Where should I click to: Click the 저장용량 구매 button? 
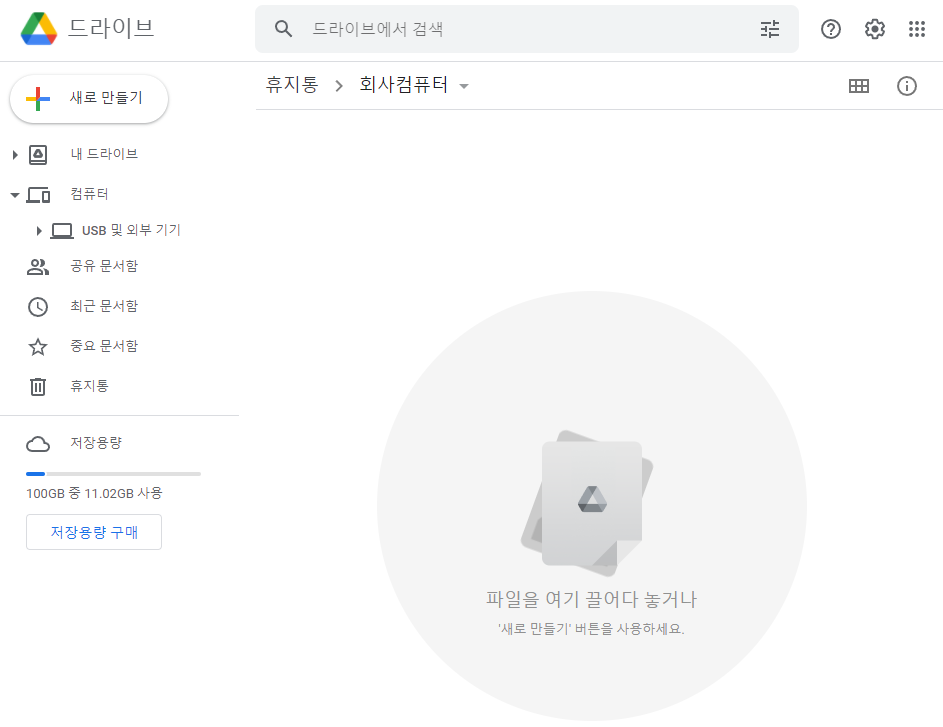94,532
